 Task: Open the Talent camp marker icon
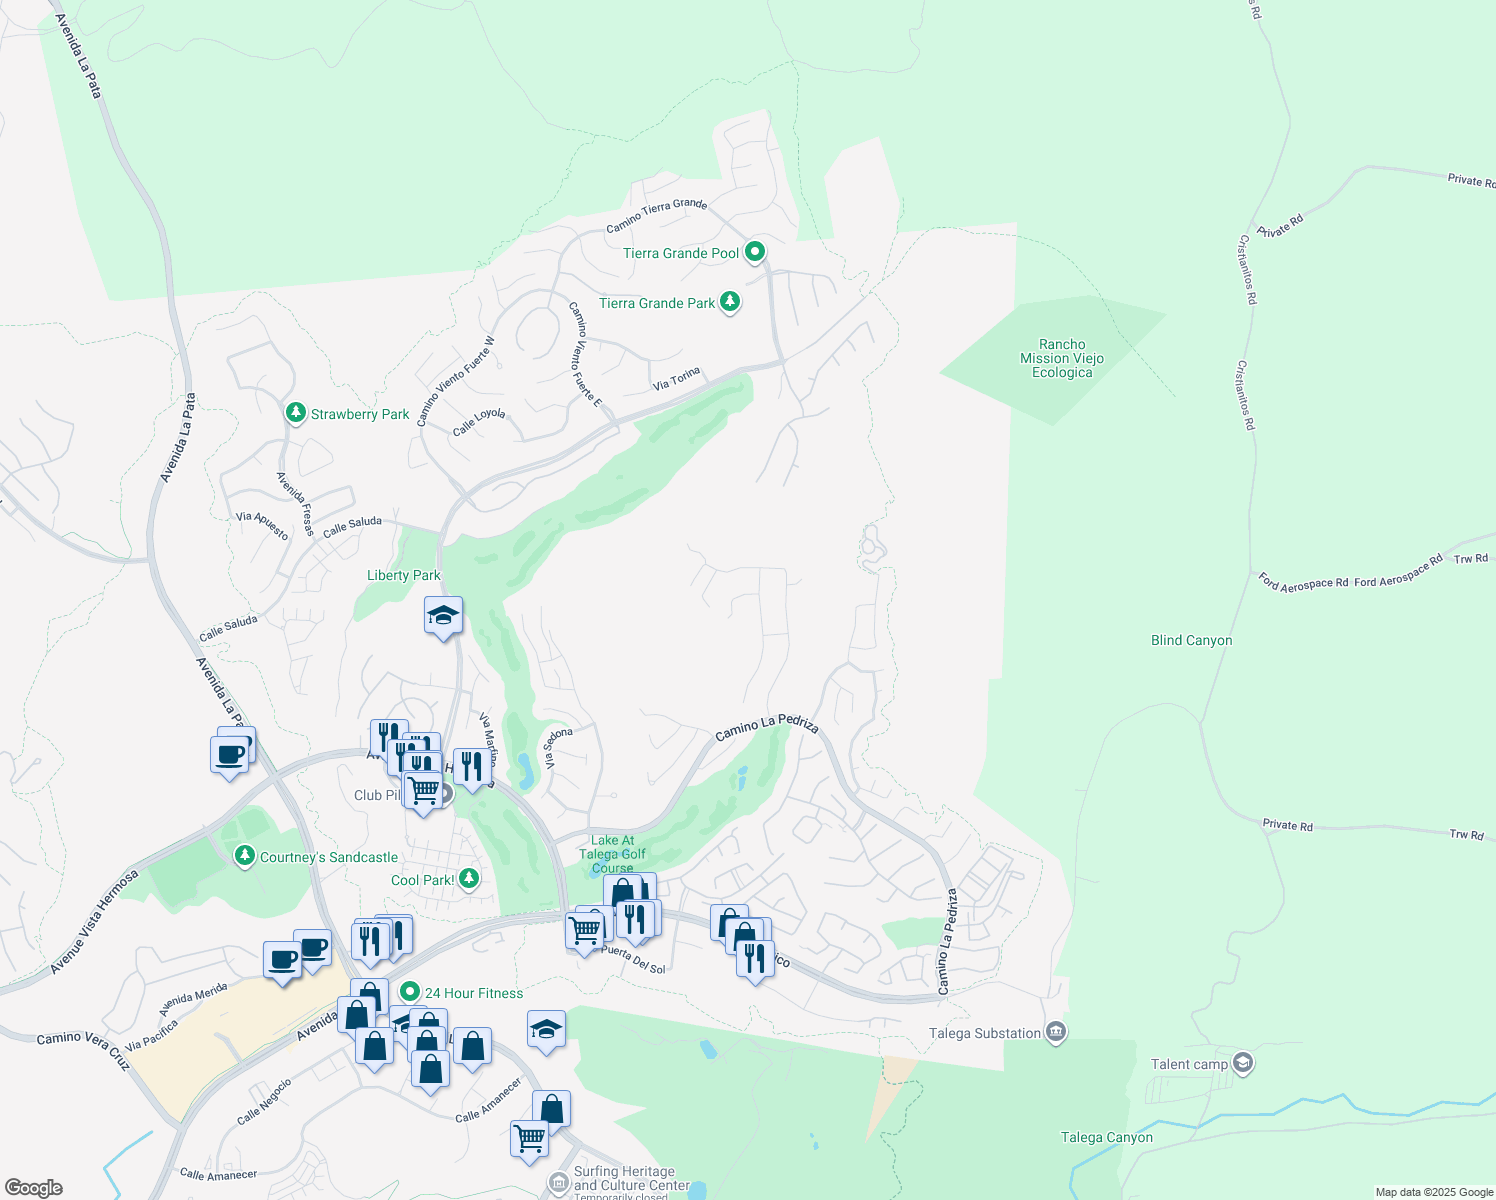point(1243,1063)
